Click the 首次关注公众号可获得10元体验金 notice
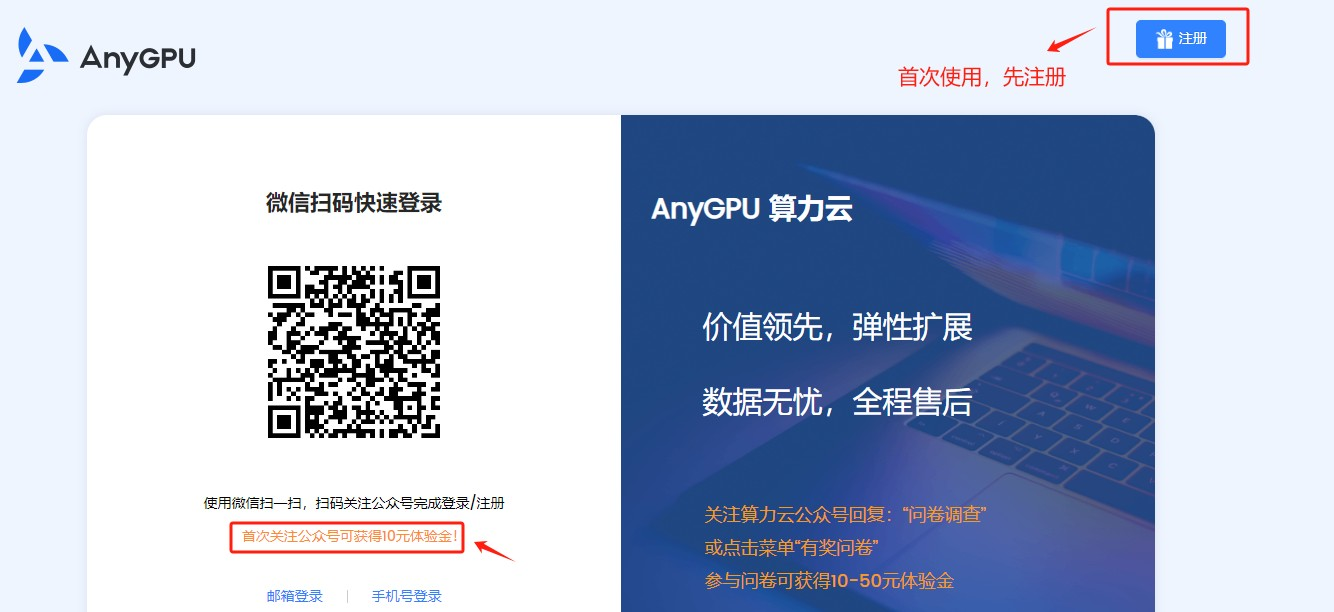This screenshot has width=1334, height=612. tap(349, 537)
